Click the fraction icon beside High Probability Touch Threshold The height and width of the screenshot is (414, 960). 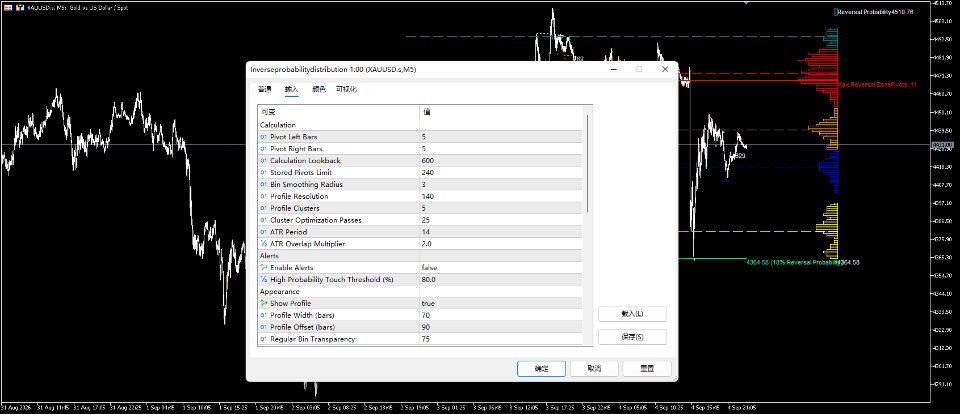click(x=263, y=279)
